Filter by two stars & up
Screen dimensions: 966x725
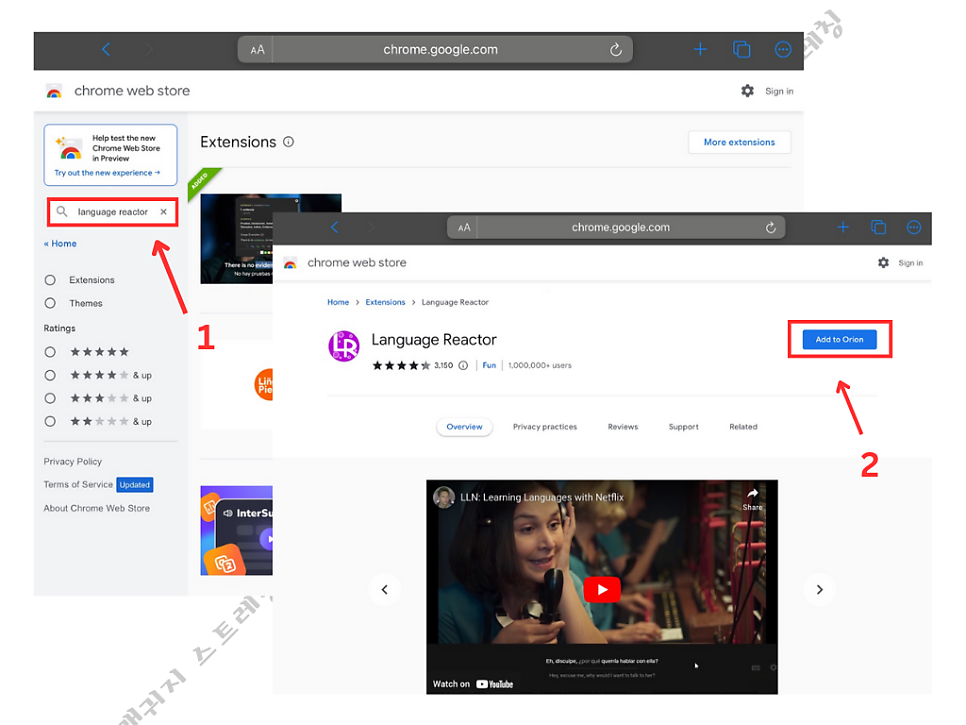[x=51, y=421]
